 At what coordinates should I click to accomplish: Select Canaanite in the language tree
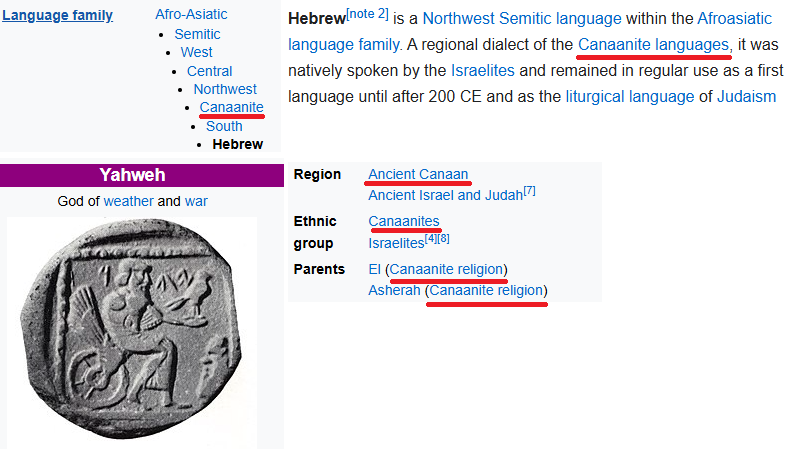tap(231, 107)
